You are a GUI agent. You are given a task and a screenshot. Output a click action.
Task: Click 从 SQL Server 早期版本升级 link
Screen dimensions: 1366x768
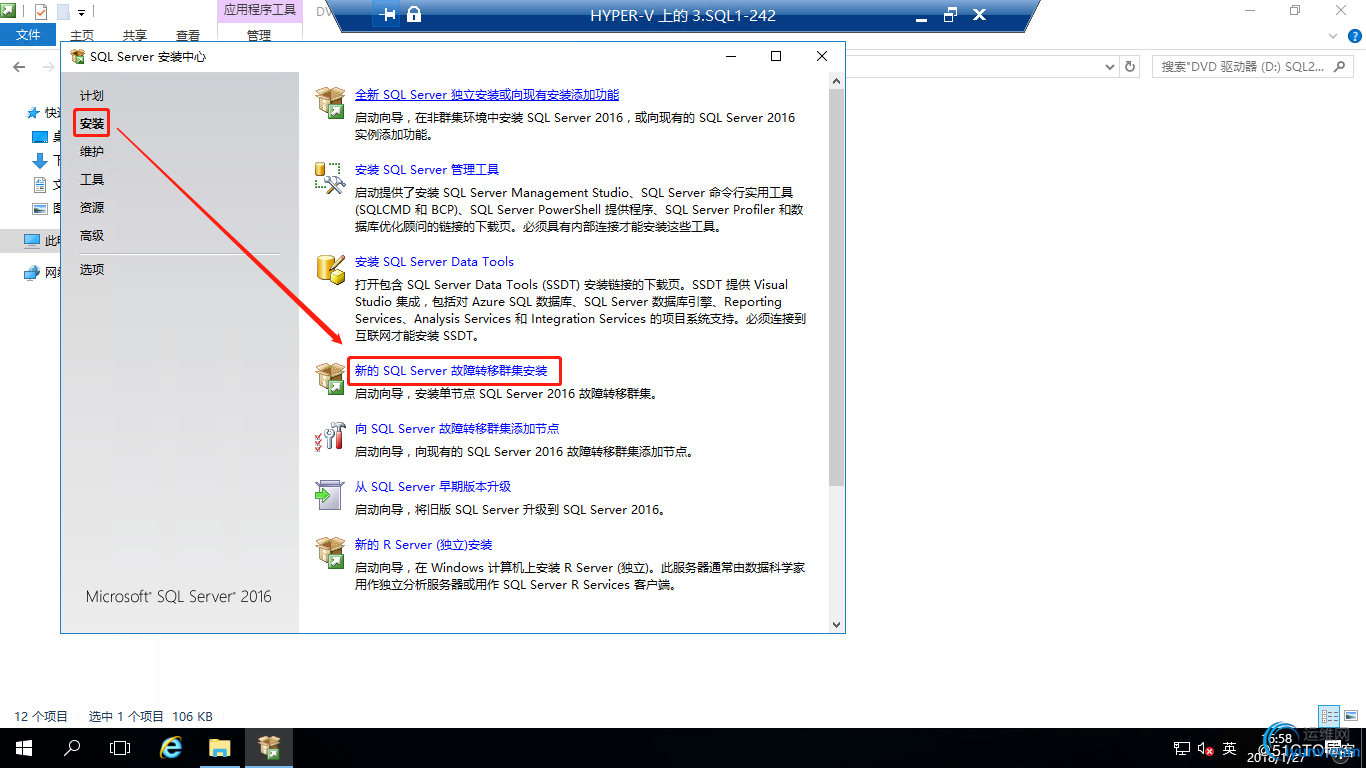click(433, 487)
